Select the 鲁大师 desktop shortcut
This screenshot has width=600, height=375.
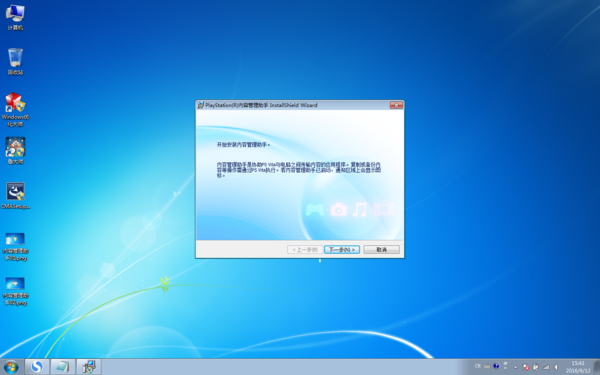(15, 151)
